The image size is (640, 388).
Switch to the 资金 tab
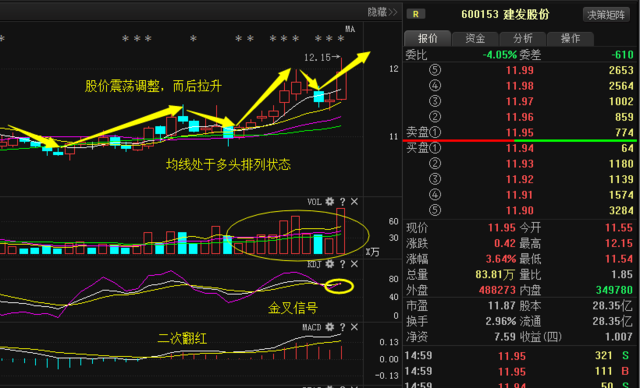[475, 38]
